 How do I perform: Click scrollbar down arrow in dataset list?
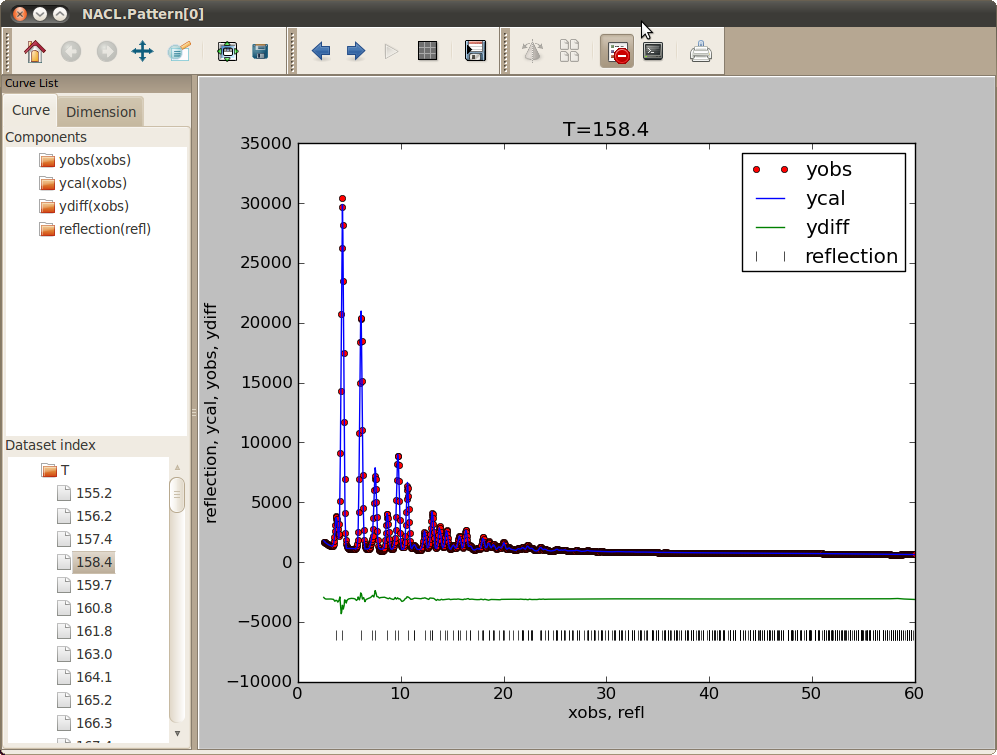pos(177,733)
